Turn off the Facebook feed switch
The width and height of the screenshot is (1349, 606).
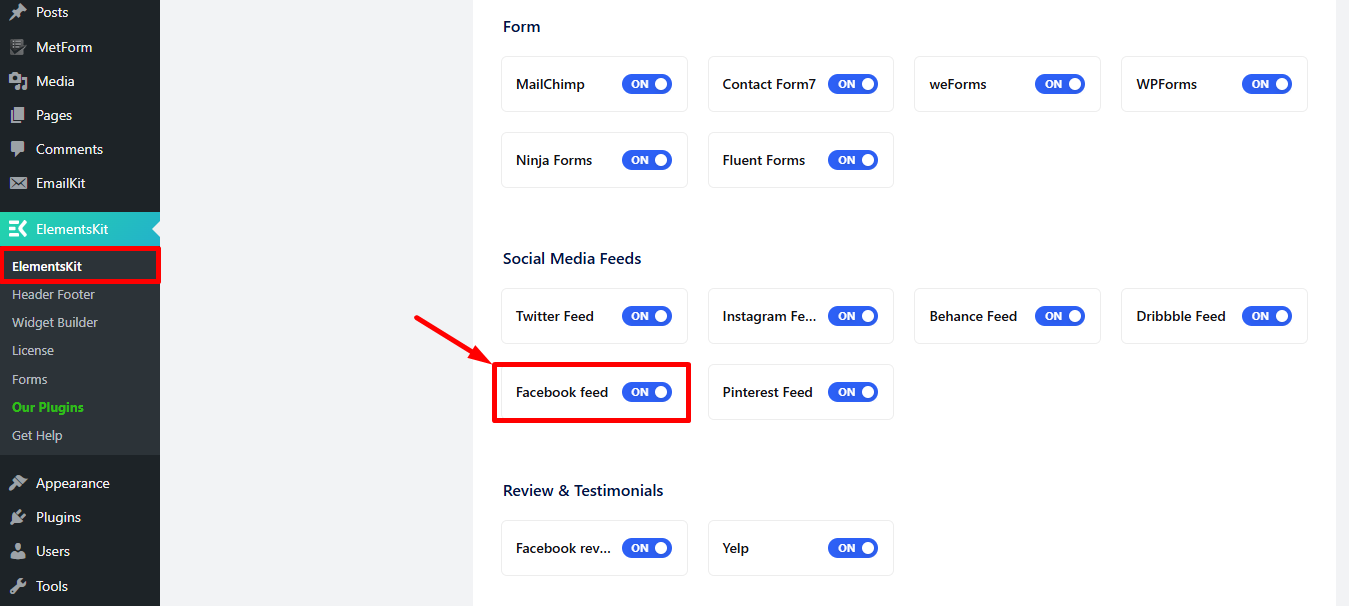click(x=647, y=392)
